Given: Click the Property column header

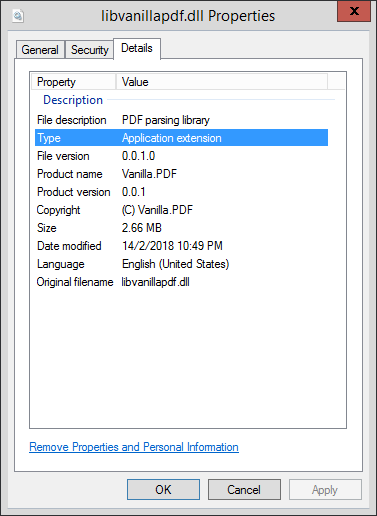Looking at the screenshot, I should click(74, 82).
